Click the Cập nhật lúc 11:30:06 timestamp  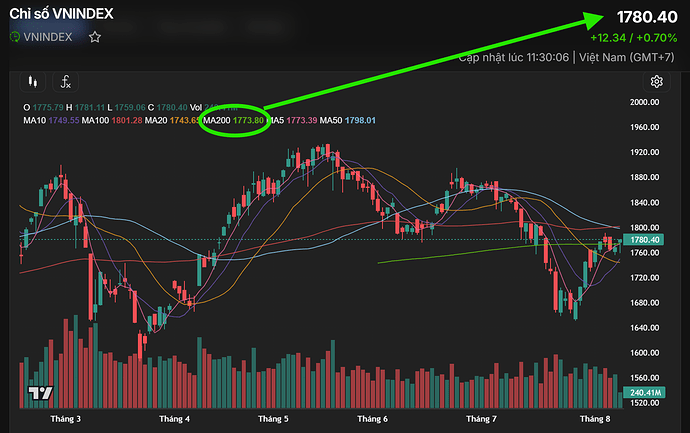coord(514,57)
